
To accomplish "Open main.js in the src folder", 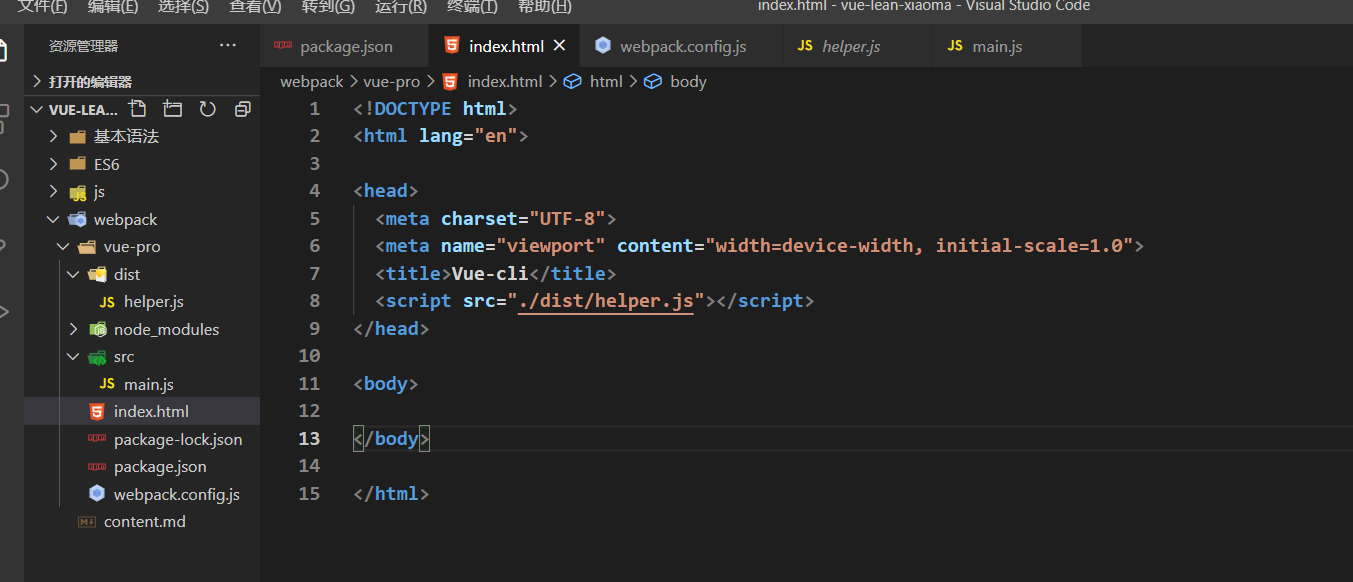I will [142, 384].
